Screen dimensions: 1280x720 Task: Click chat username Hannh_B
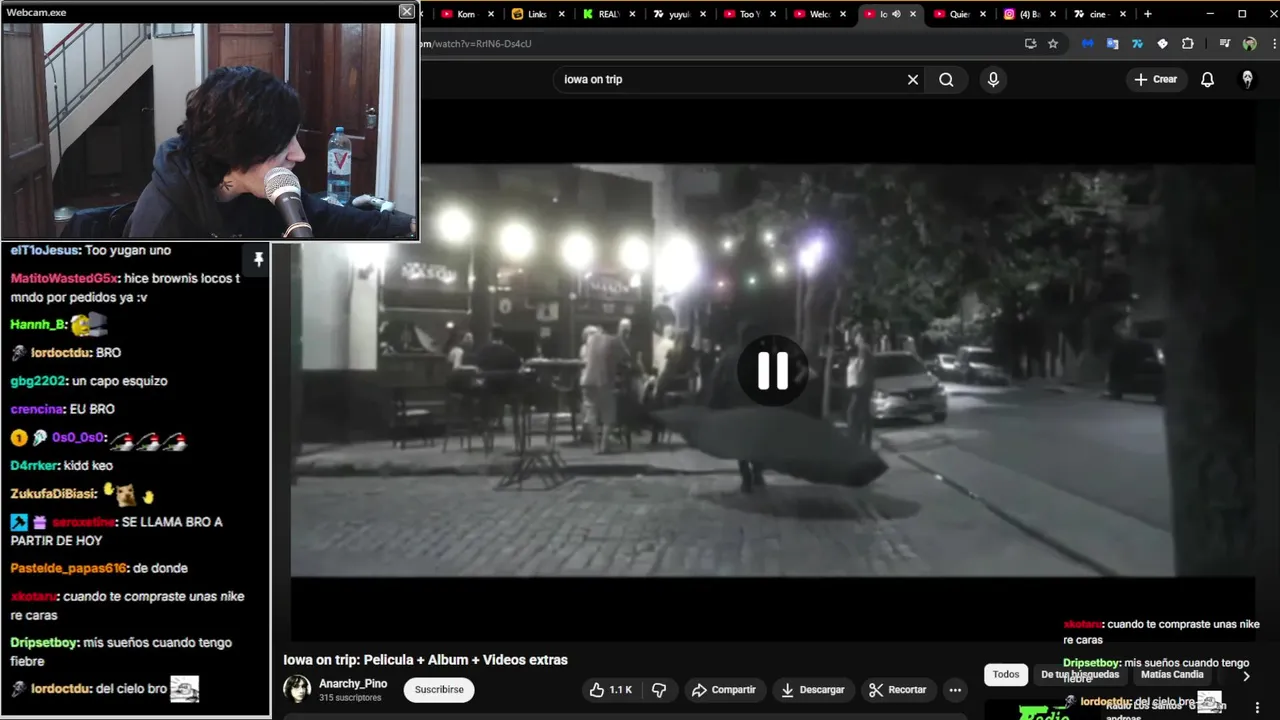[38, 325]
